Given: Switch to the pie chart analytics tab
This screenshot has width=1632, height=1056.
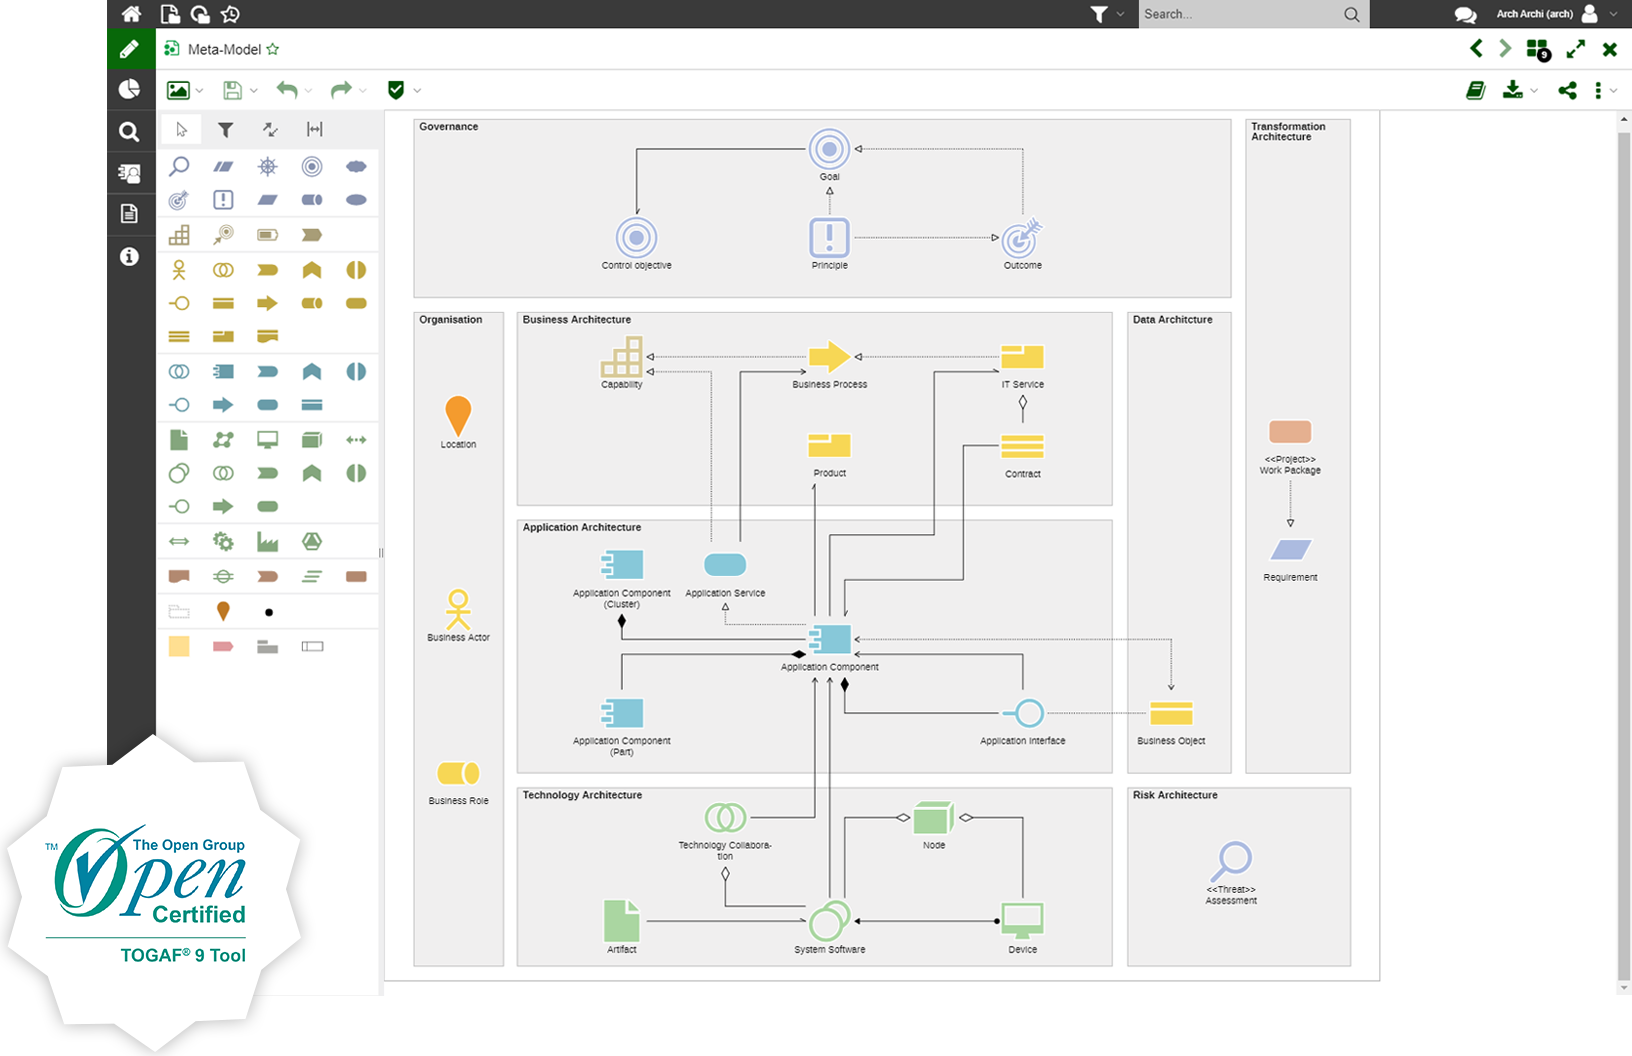Looking at the screenshot, I should point(130,89).
